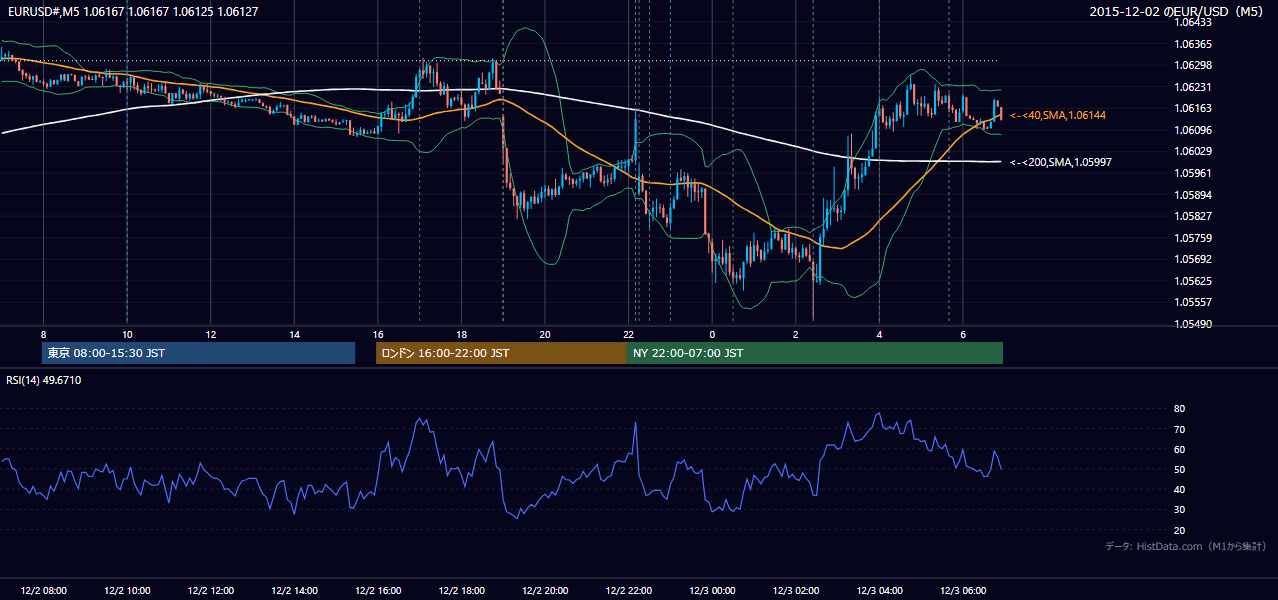Click price axis value 1.05894
Screen dimensions: 1278x600
tap(1193, 194)
